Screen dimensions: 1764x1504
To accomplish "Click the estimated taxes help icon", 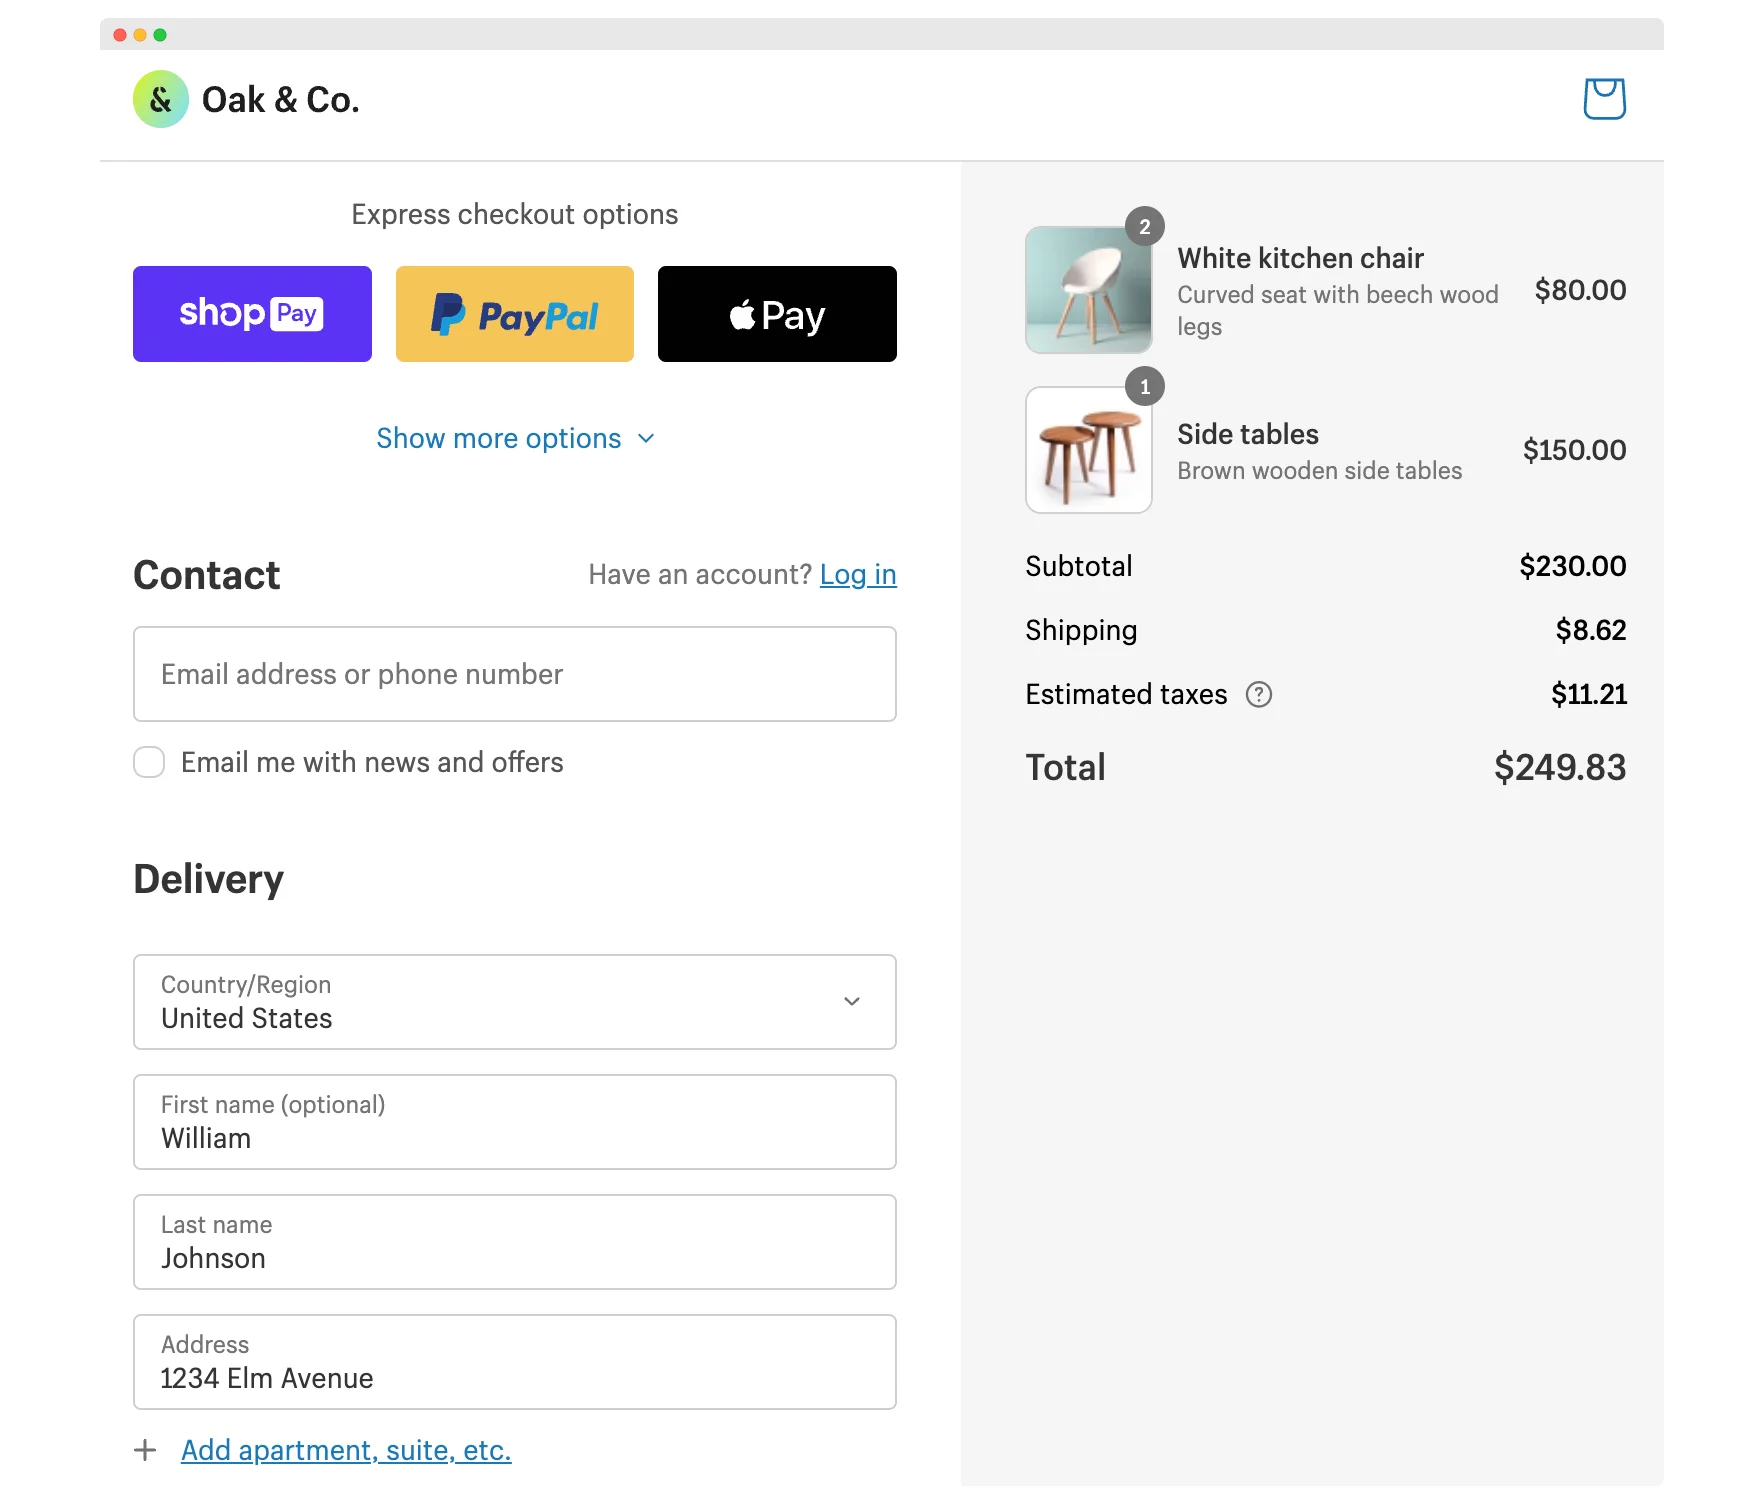I will (x=1258, y=694).
